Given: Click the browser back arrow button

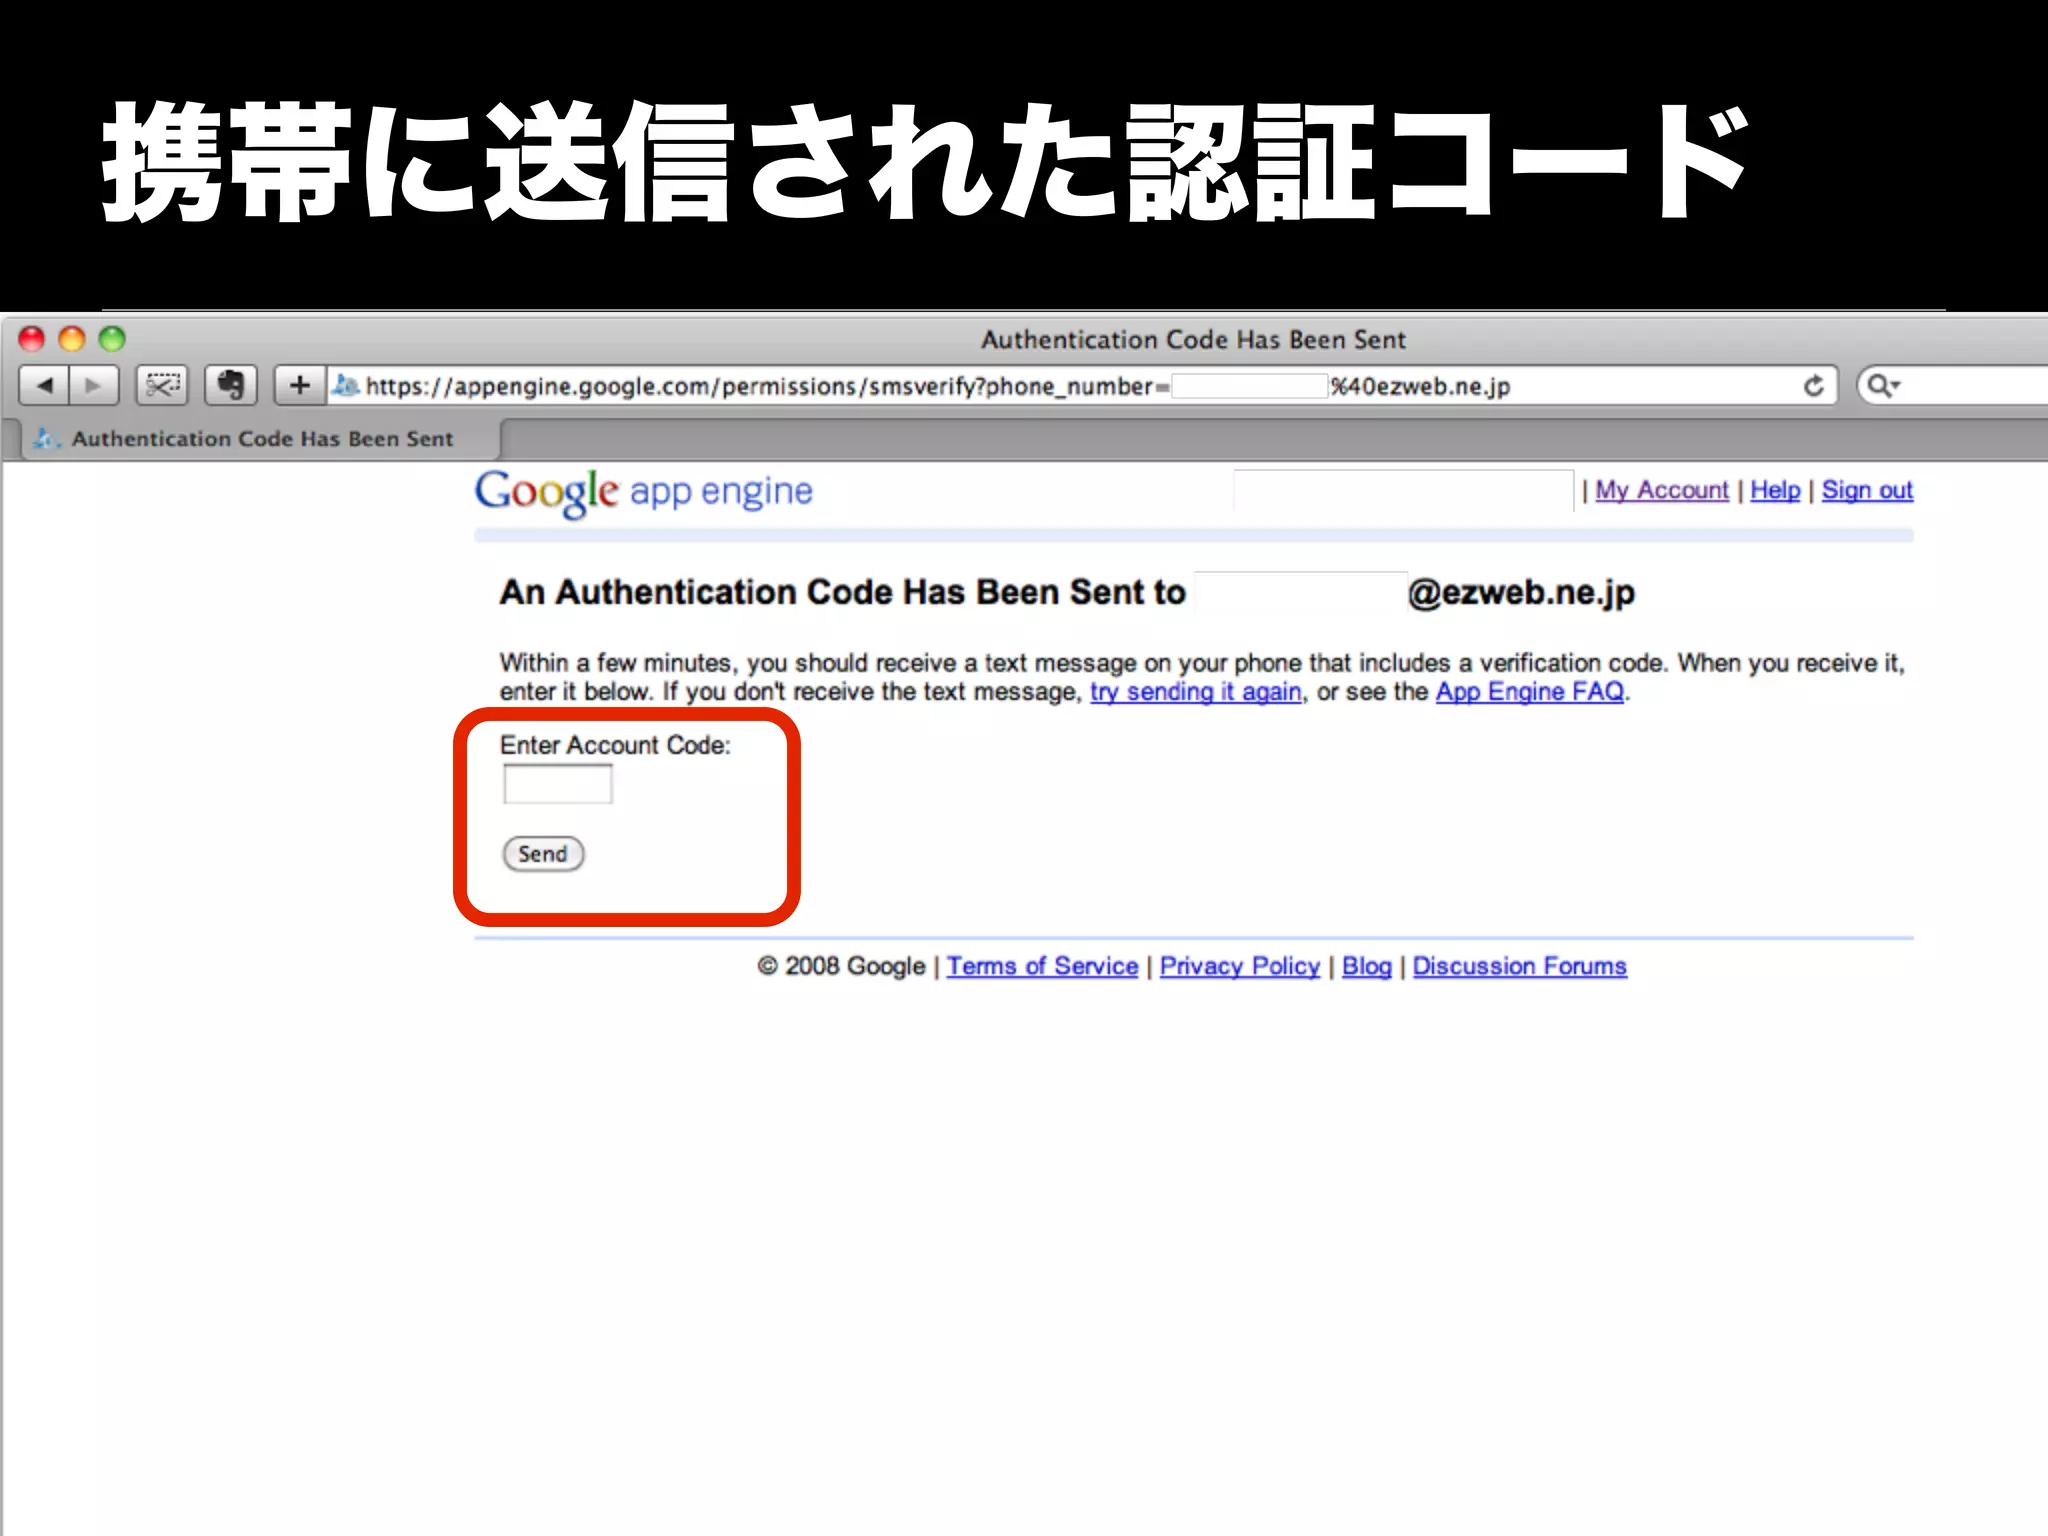Looking at the screenshot, I should tap(44, 385).
